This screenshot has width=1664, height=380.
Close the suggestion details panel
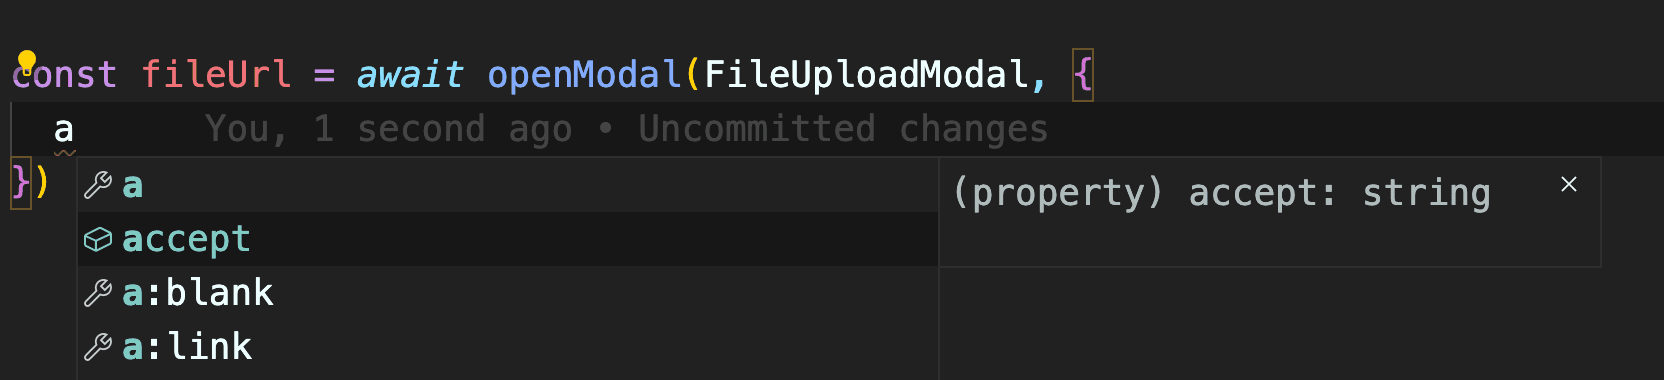(x=1569, y=184)
